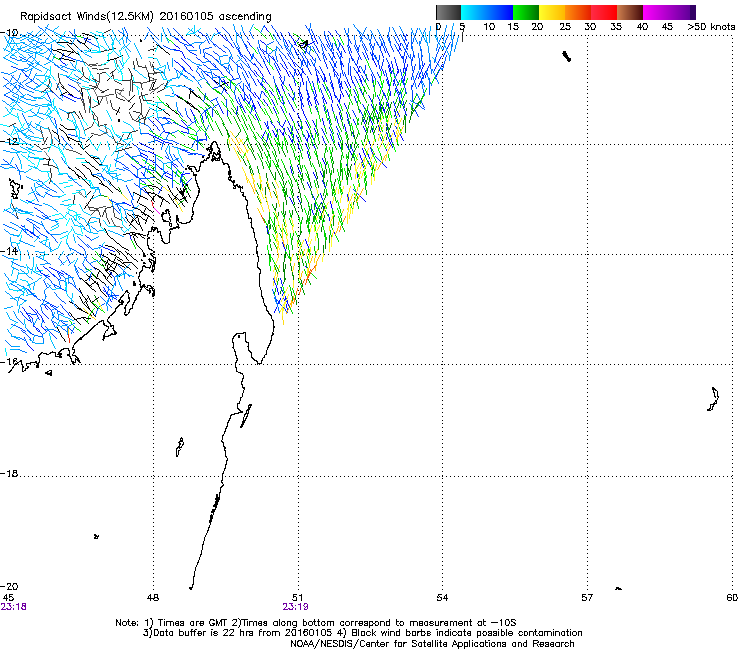The width and height of the screenshot is (740, 650).
Task: Click the '25' legend scale label
Action: [x=565, y=27]
